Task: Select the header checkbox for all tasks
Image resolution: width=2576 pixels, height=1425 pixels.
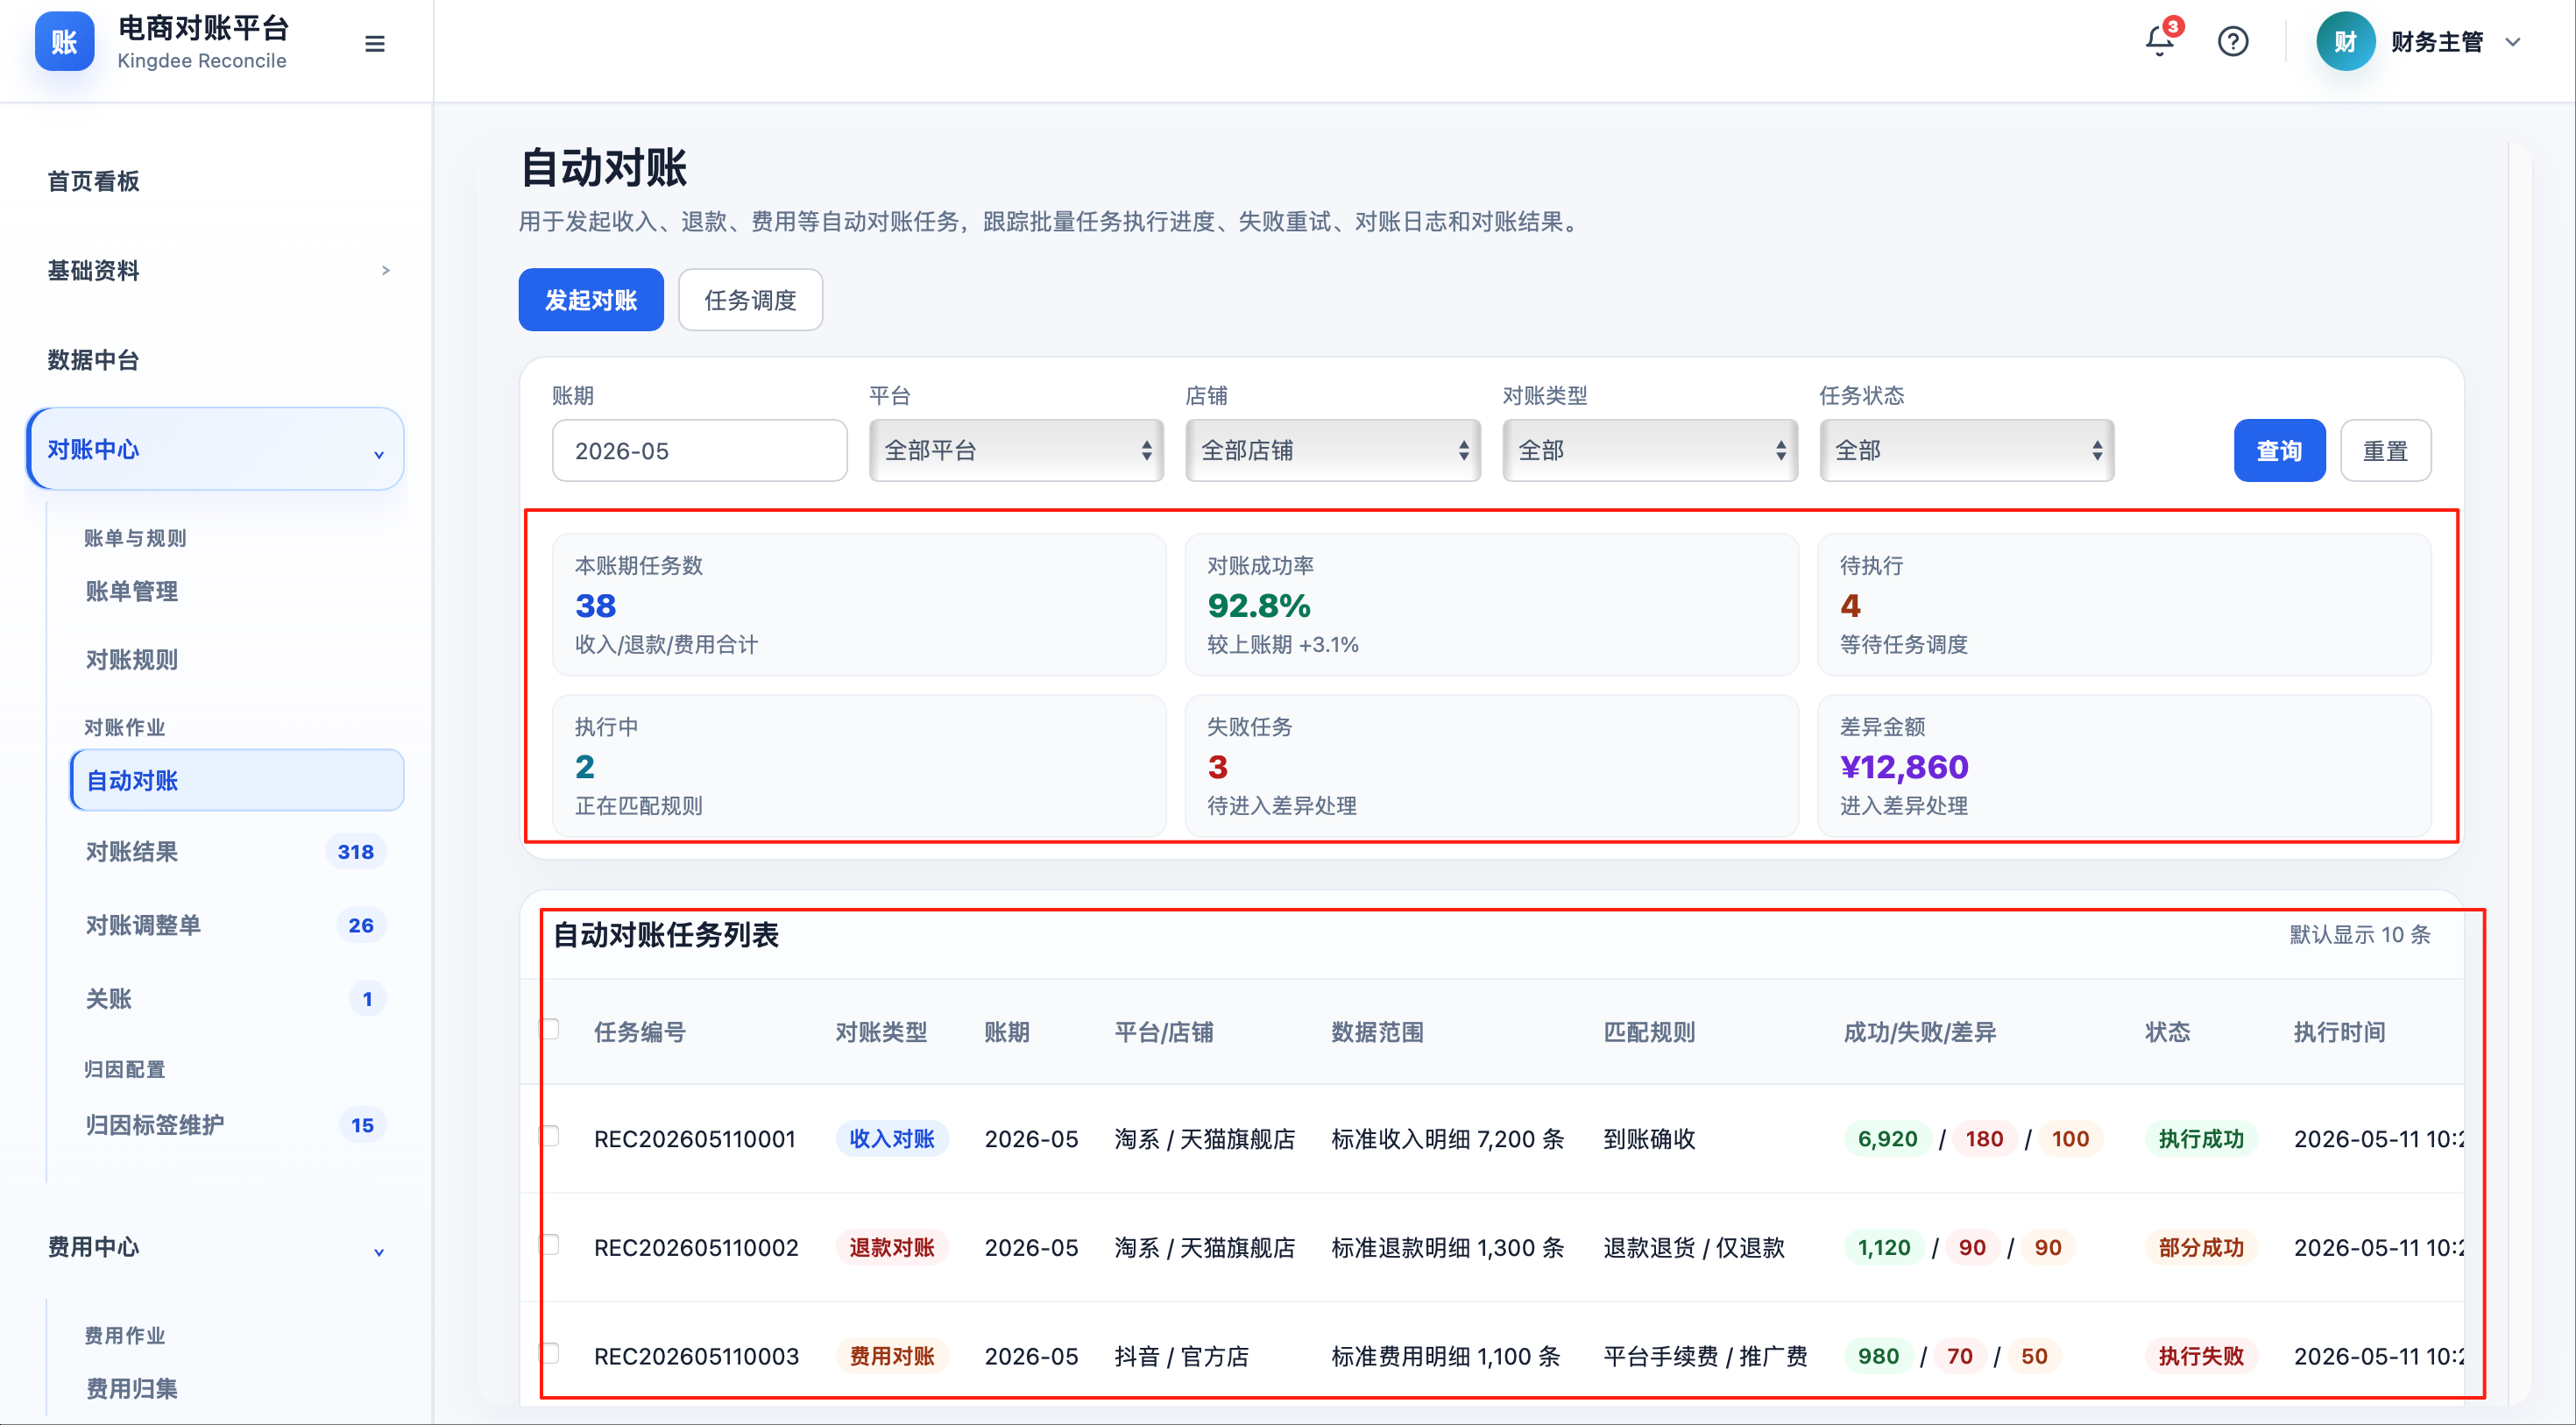Action: [x=549, y=1029]
